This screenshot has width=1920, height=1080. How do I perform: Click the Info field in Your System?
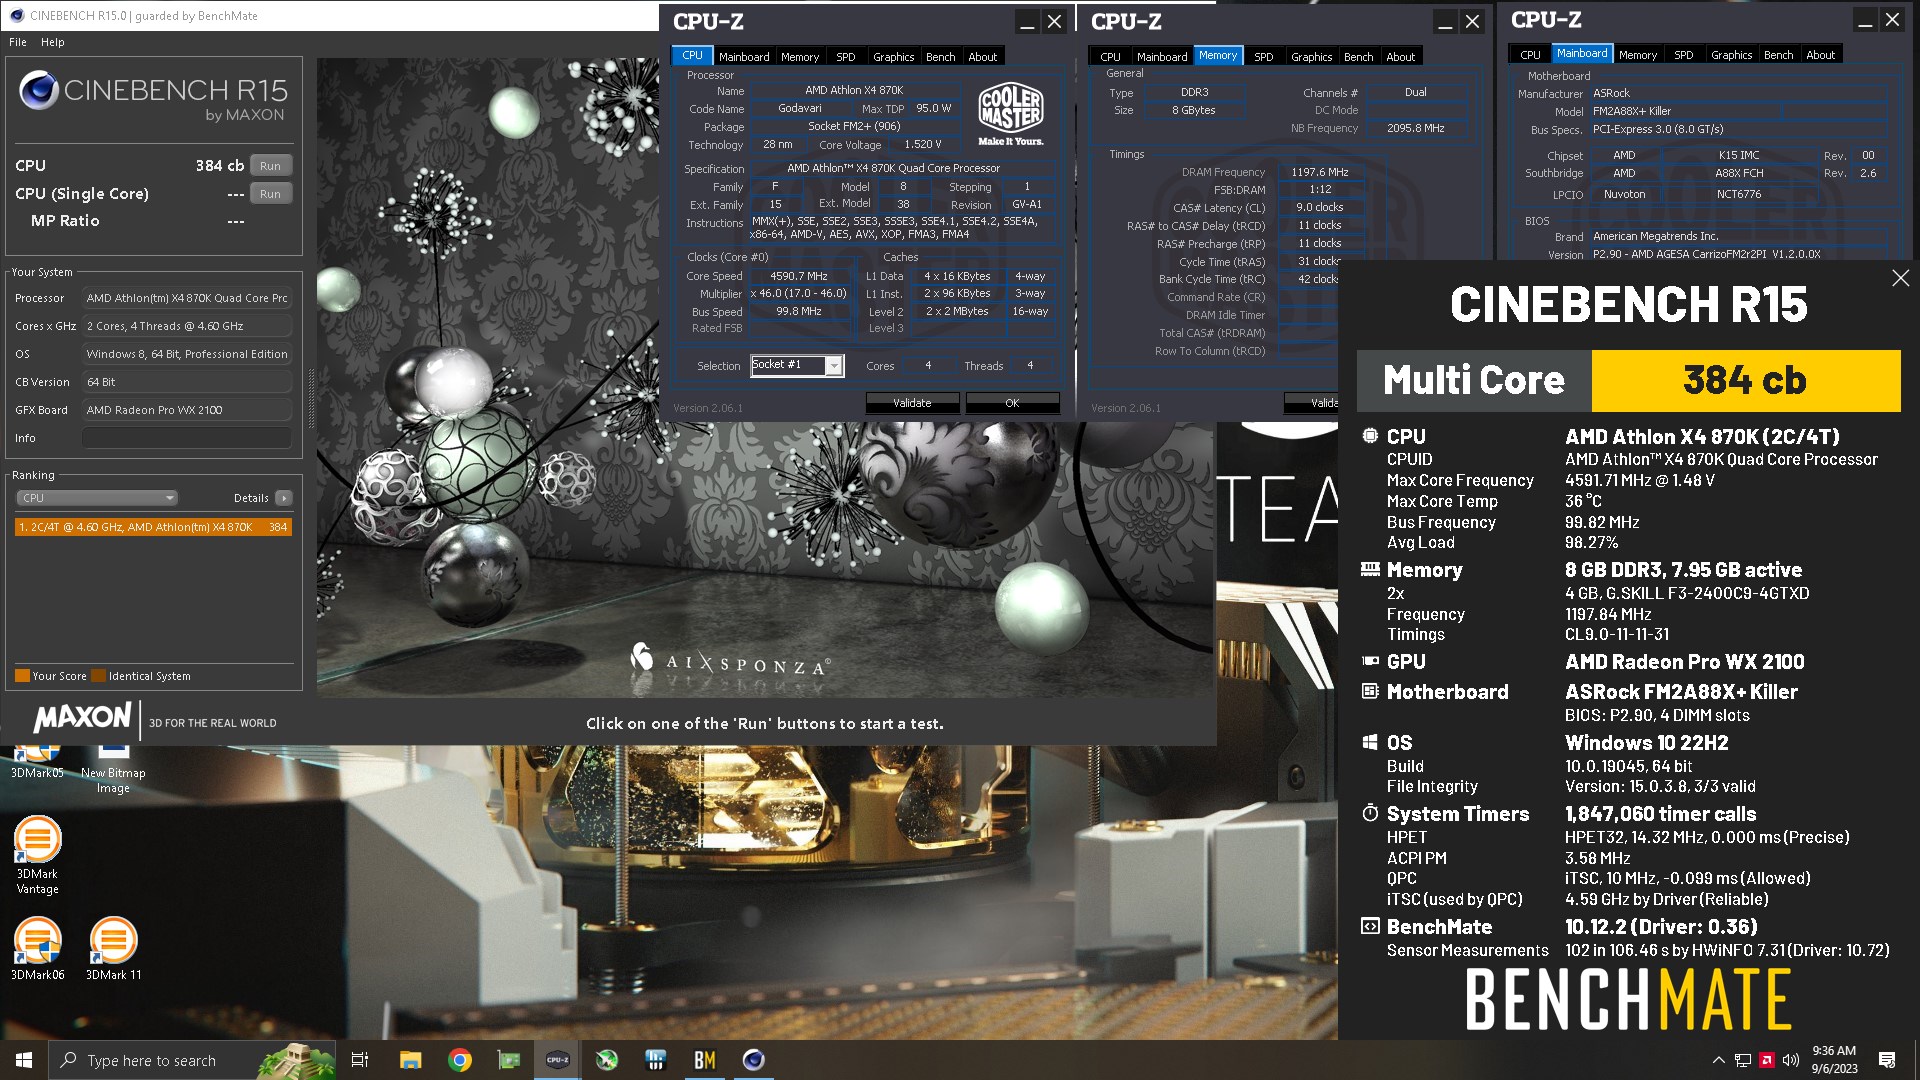pyautogui.click(x=187, y=438)
